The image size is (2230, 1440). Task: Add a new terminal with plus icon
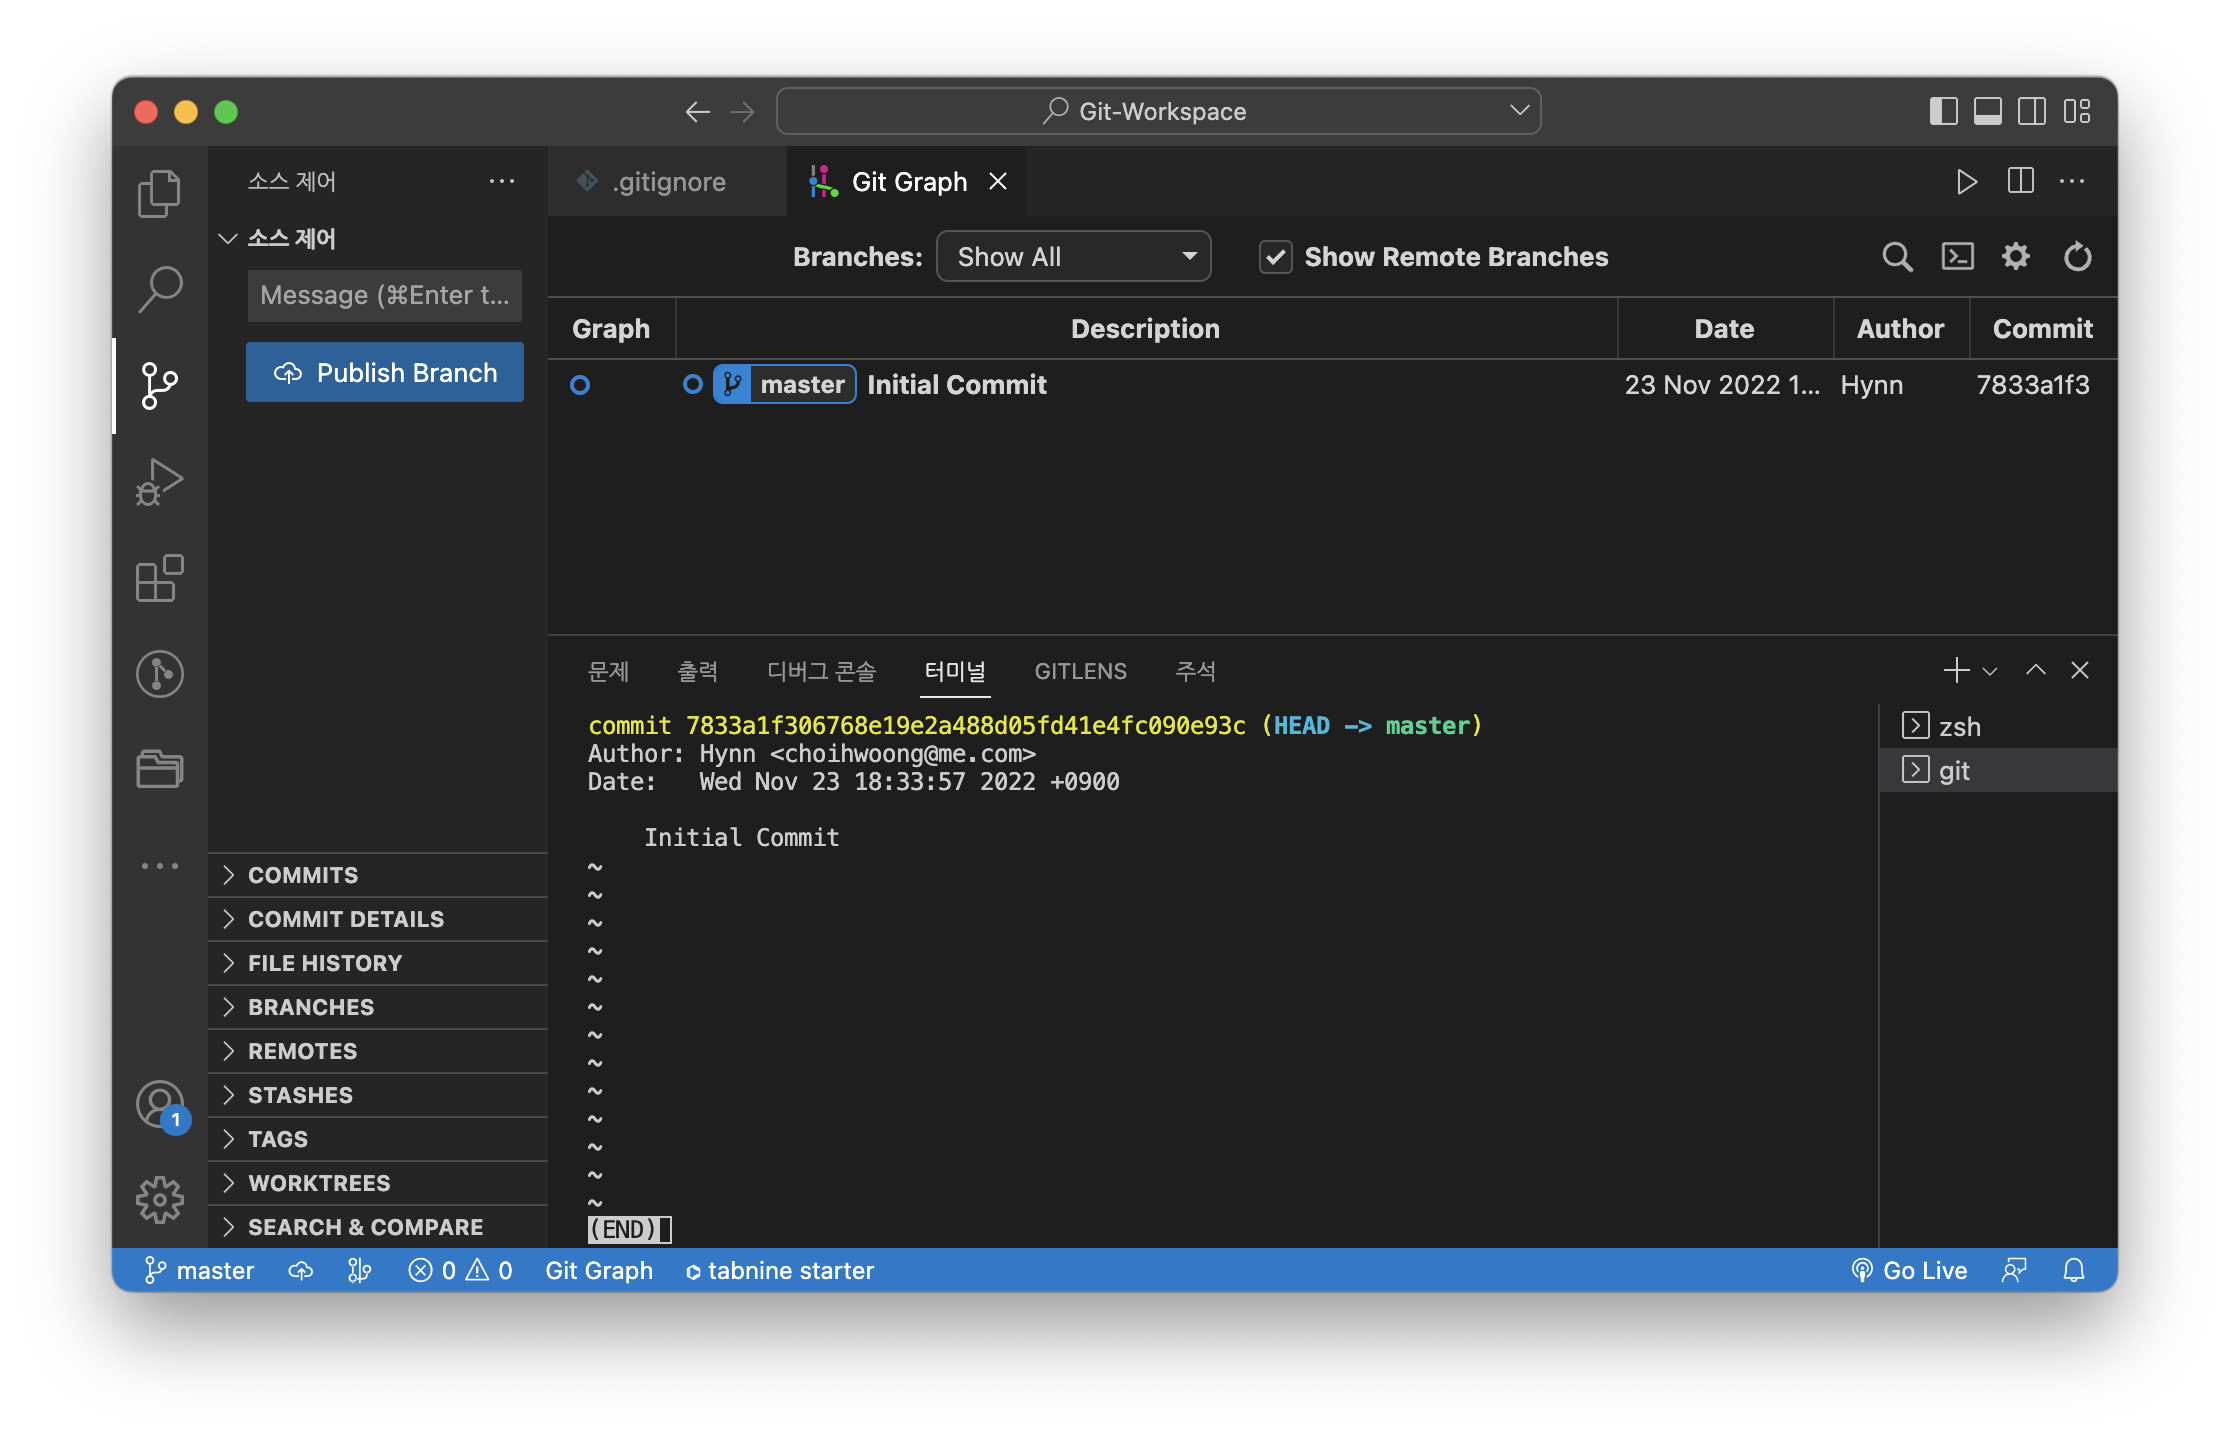(x=1956, y=670)
